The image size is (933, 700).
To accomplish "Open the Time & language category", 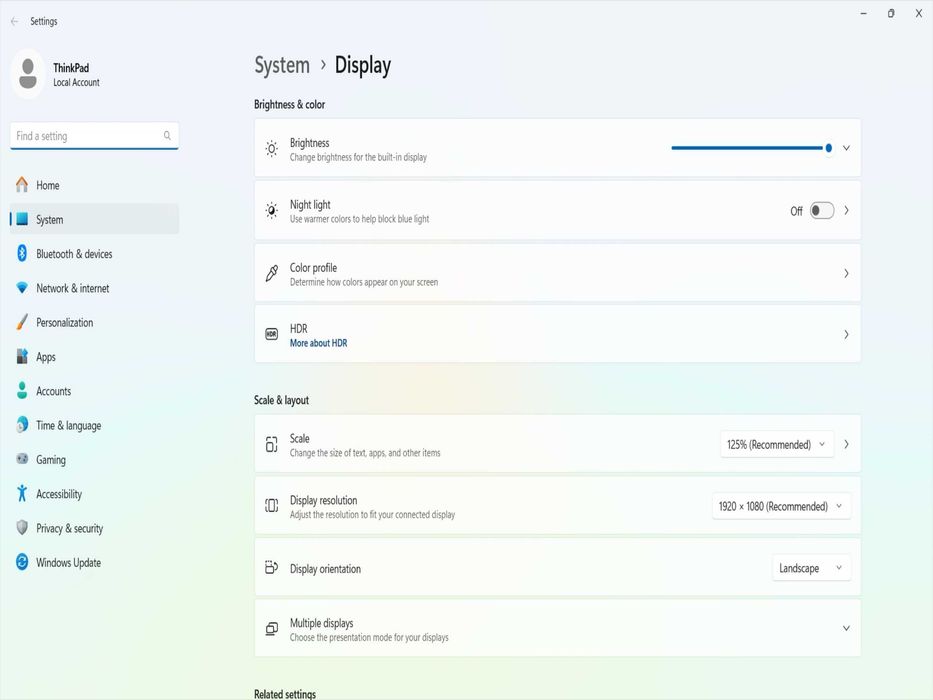I will tap(94, 425).
